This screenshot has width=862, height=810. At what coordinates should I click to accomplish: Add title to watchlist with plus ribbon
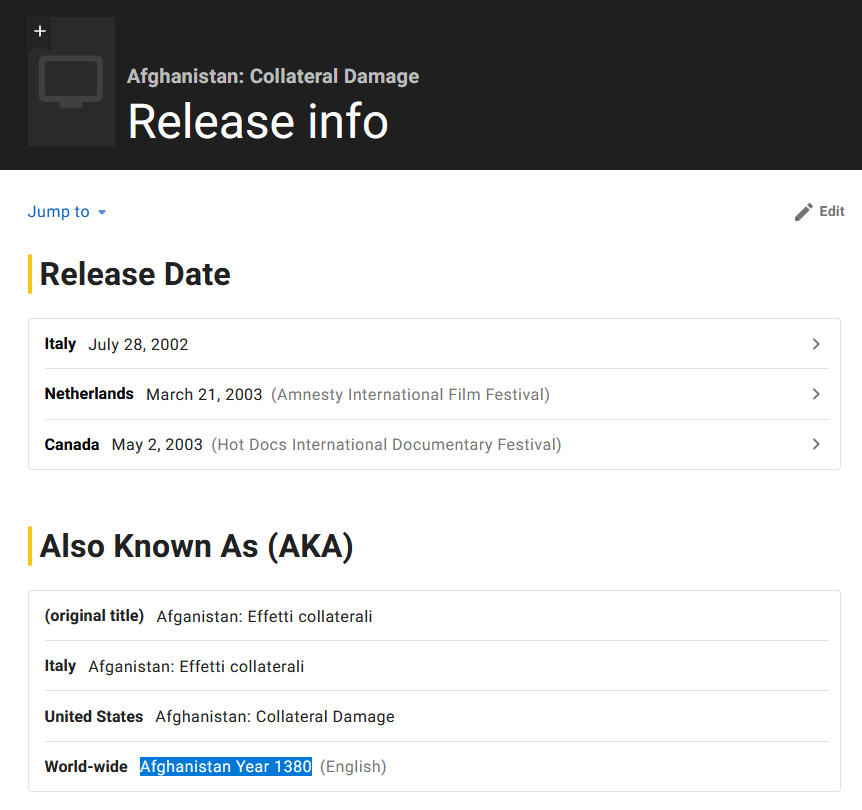(40, 32)
